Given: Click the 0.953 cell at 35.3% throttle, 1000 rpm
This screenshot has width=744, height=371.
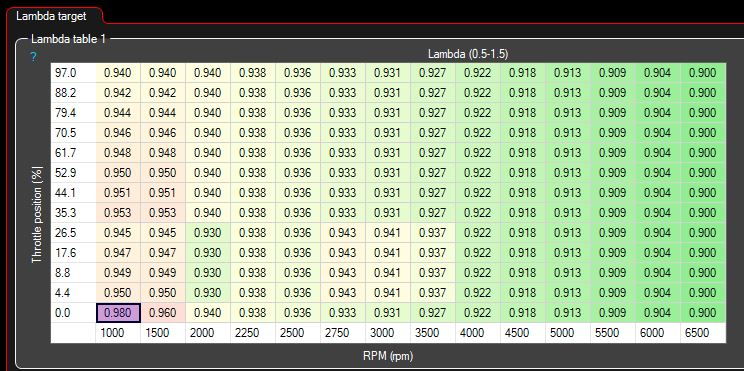Looking at the screenshot, I should pos(118,213).
